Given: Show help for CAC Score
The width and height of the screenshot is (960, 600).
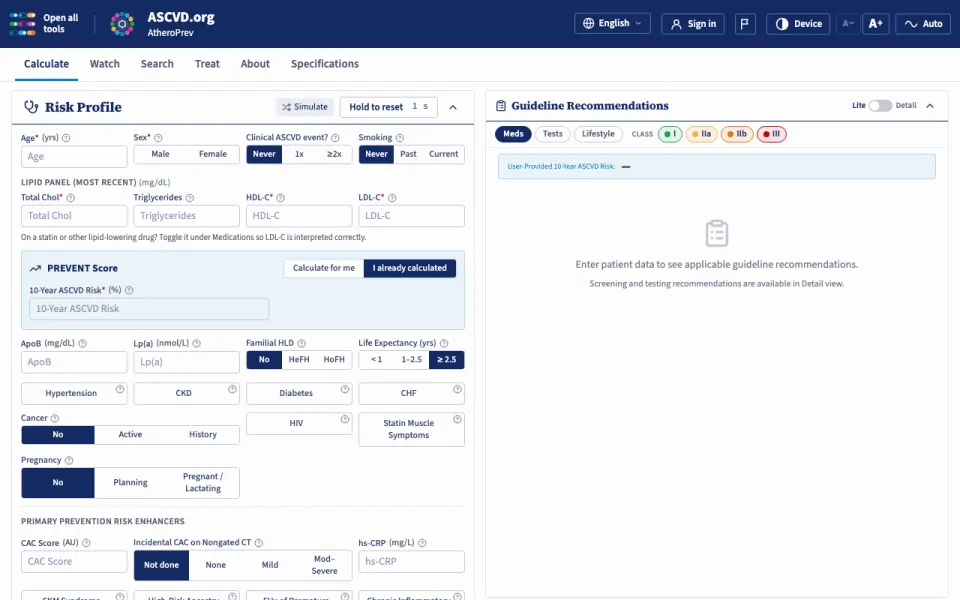Looking at the screenshot, I should (86, 543).
